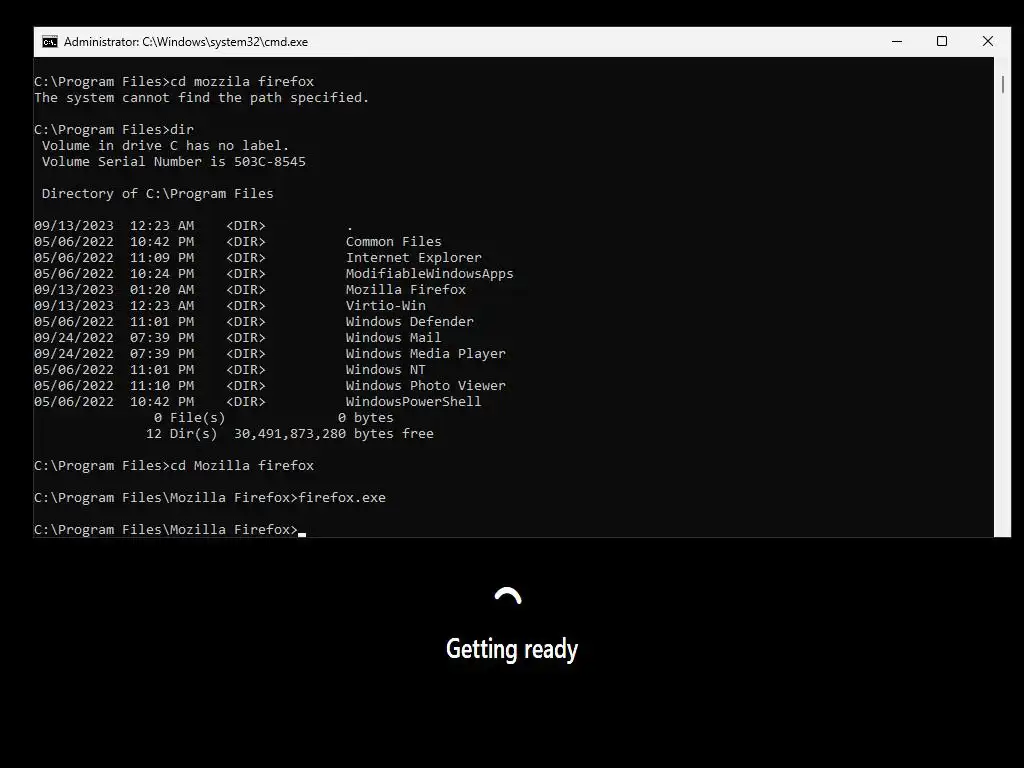This screenshot has height=768, width=1024.
Task: Click the 'WindowsPowerShell' directory entry
Action: pos(413,402)
